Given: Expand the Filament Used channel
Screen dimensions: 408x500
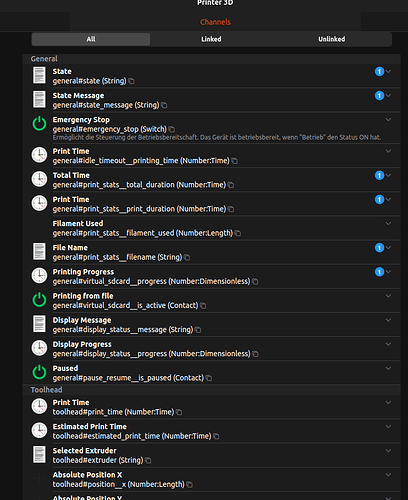Looking at the screenshot, I should tap(388, 223).
